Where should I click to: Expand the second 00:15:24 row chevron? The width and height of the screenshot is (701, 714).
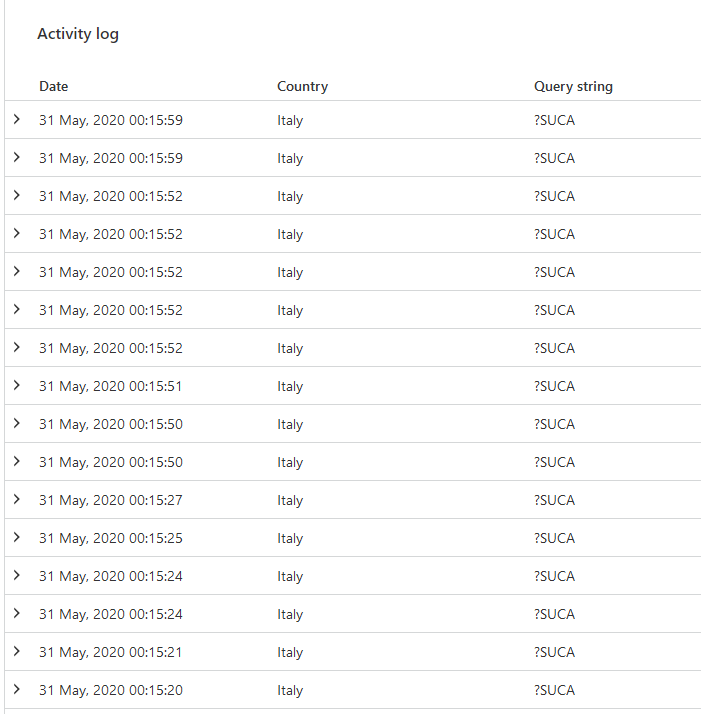coord(17,613)
